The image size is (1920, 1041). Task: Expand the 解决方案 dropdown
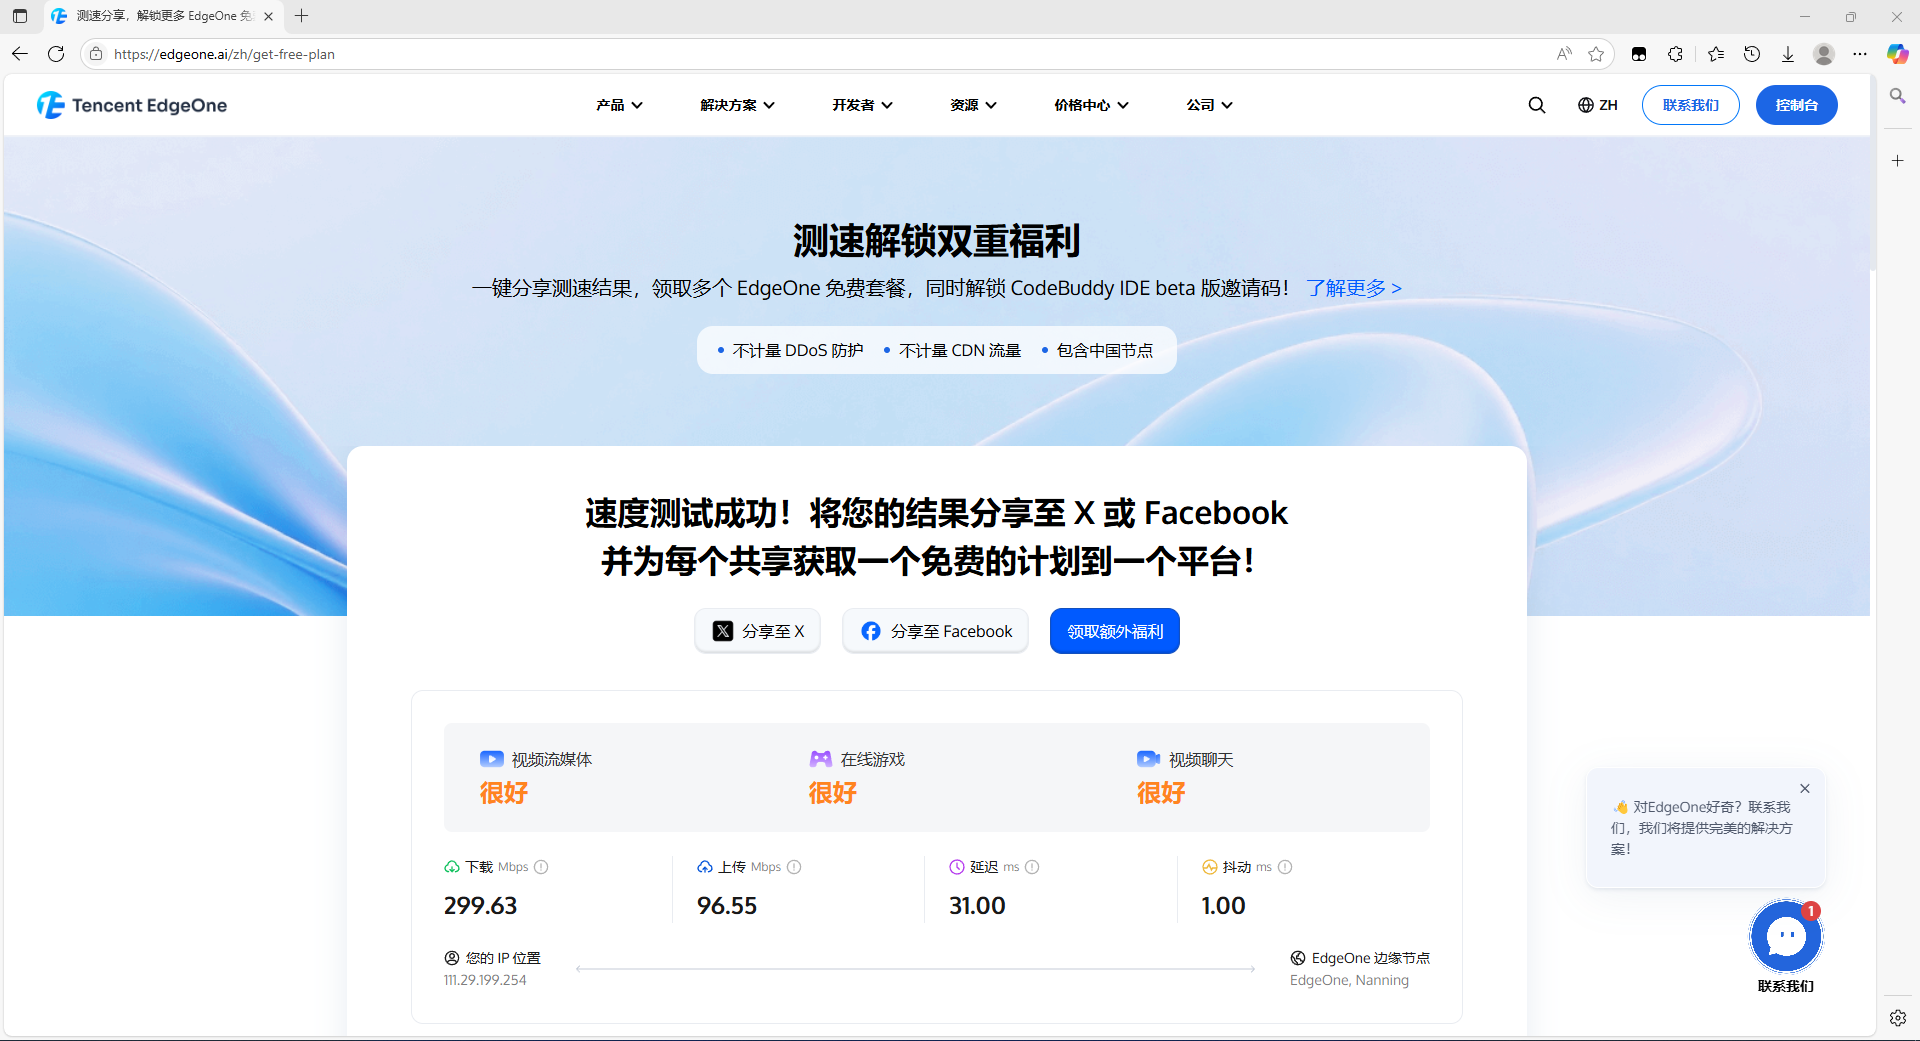[x=737, y=104]
